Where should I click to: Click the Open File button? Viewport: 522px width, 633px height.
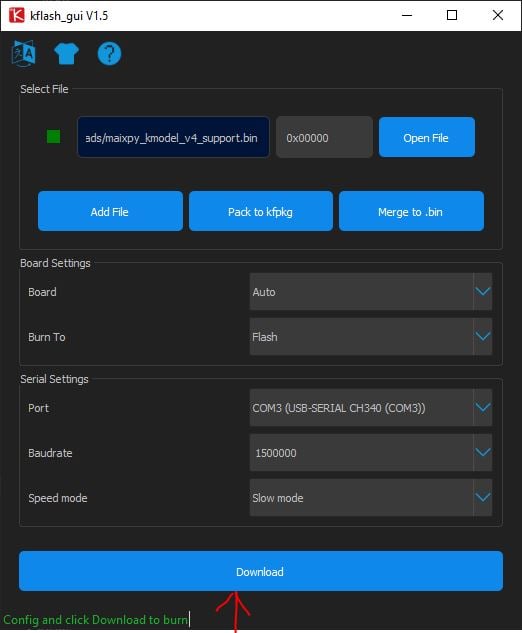pos(427,137)
